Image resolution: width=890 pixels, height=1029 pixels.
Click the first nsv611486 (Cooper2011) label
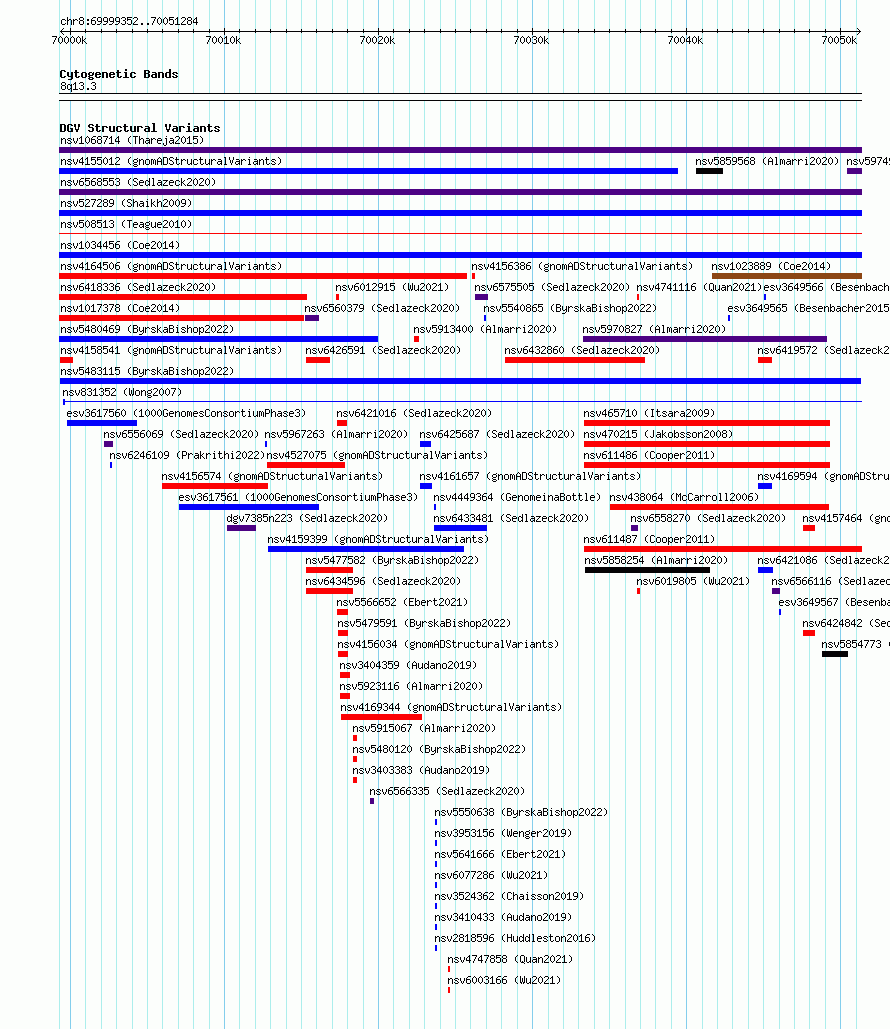649,455
